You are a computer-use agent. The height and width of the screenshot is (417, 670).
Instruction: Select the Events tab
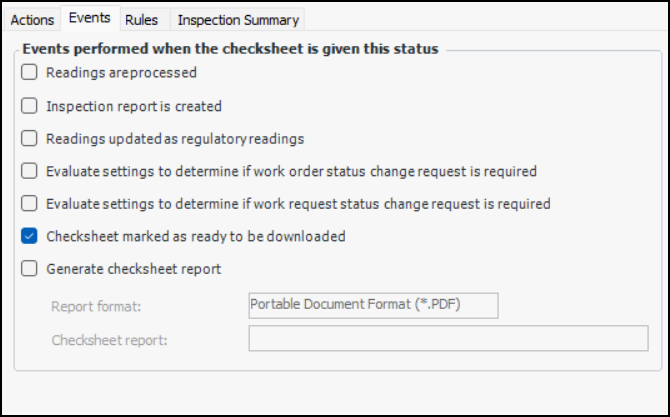(90, 19)
